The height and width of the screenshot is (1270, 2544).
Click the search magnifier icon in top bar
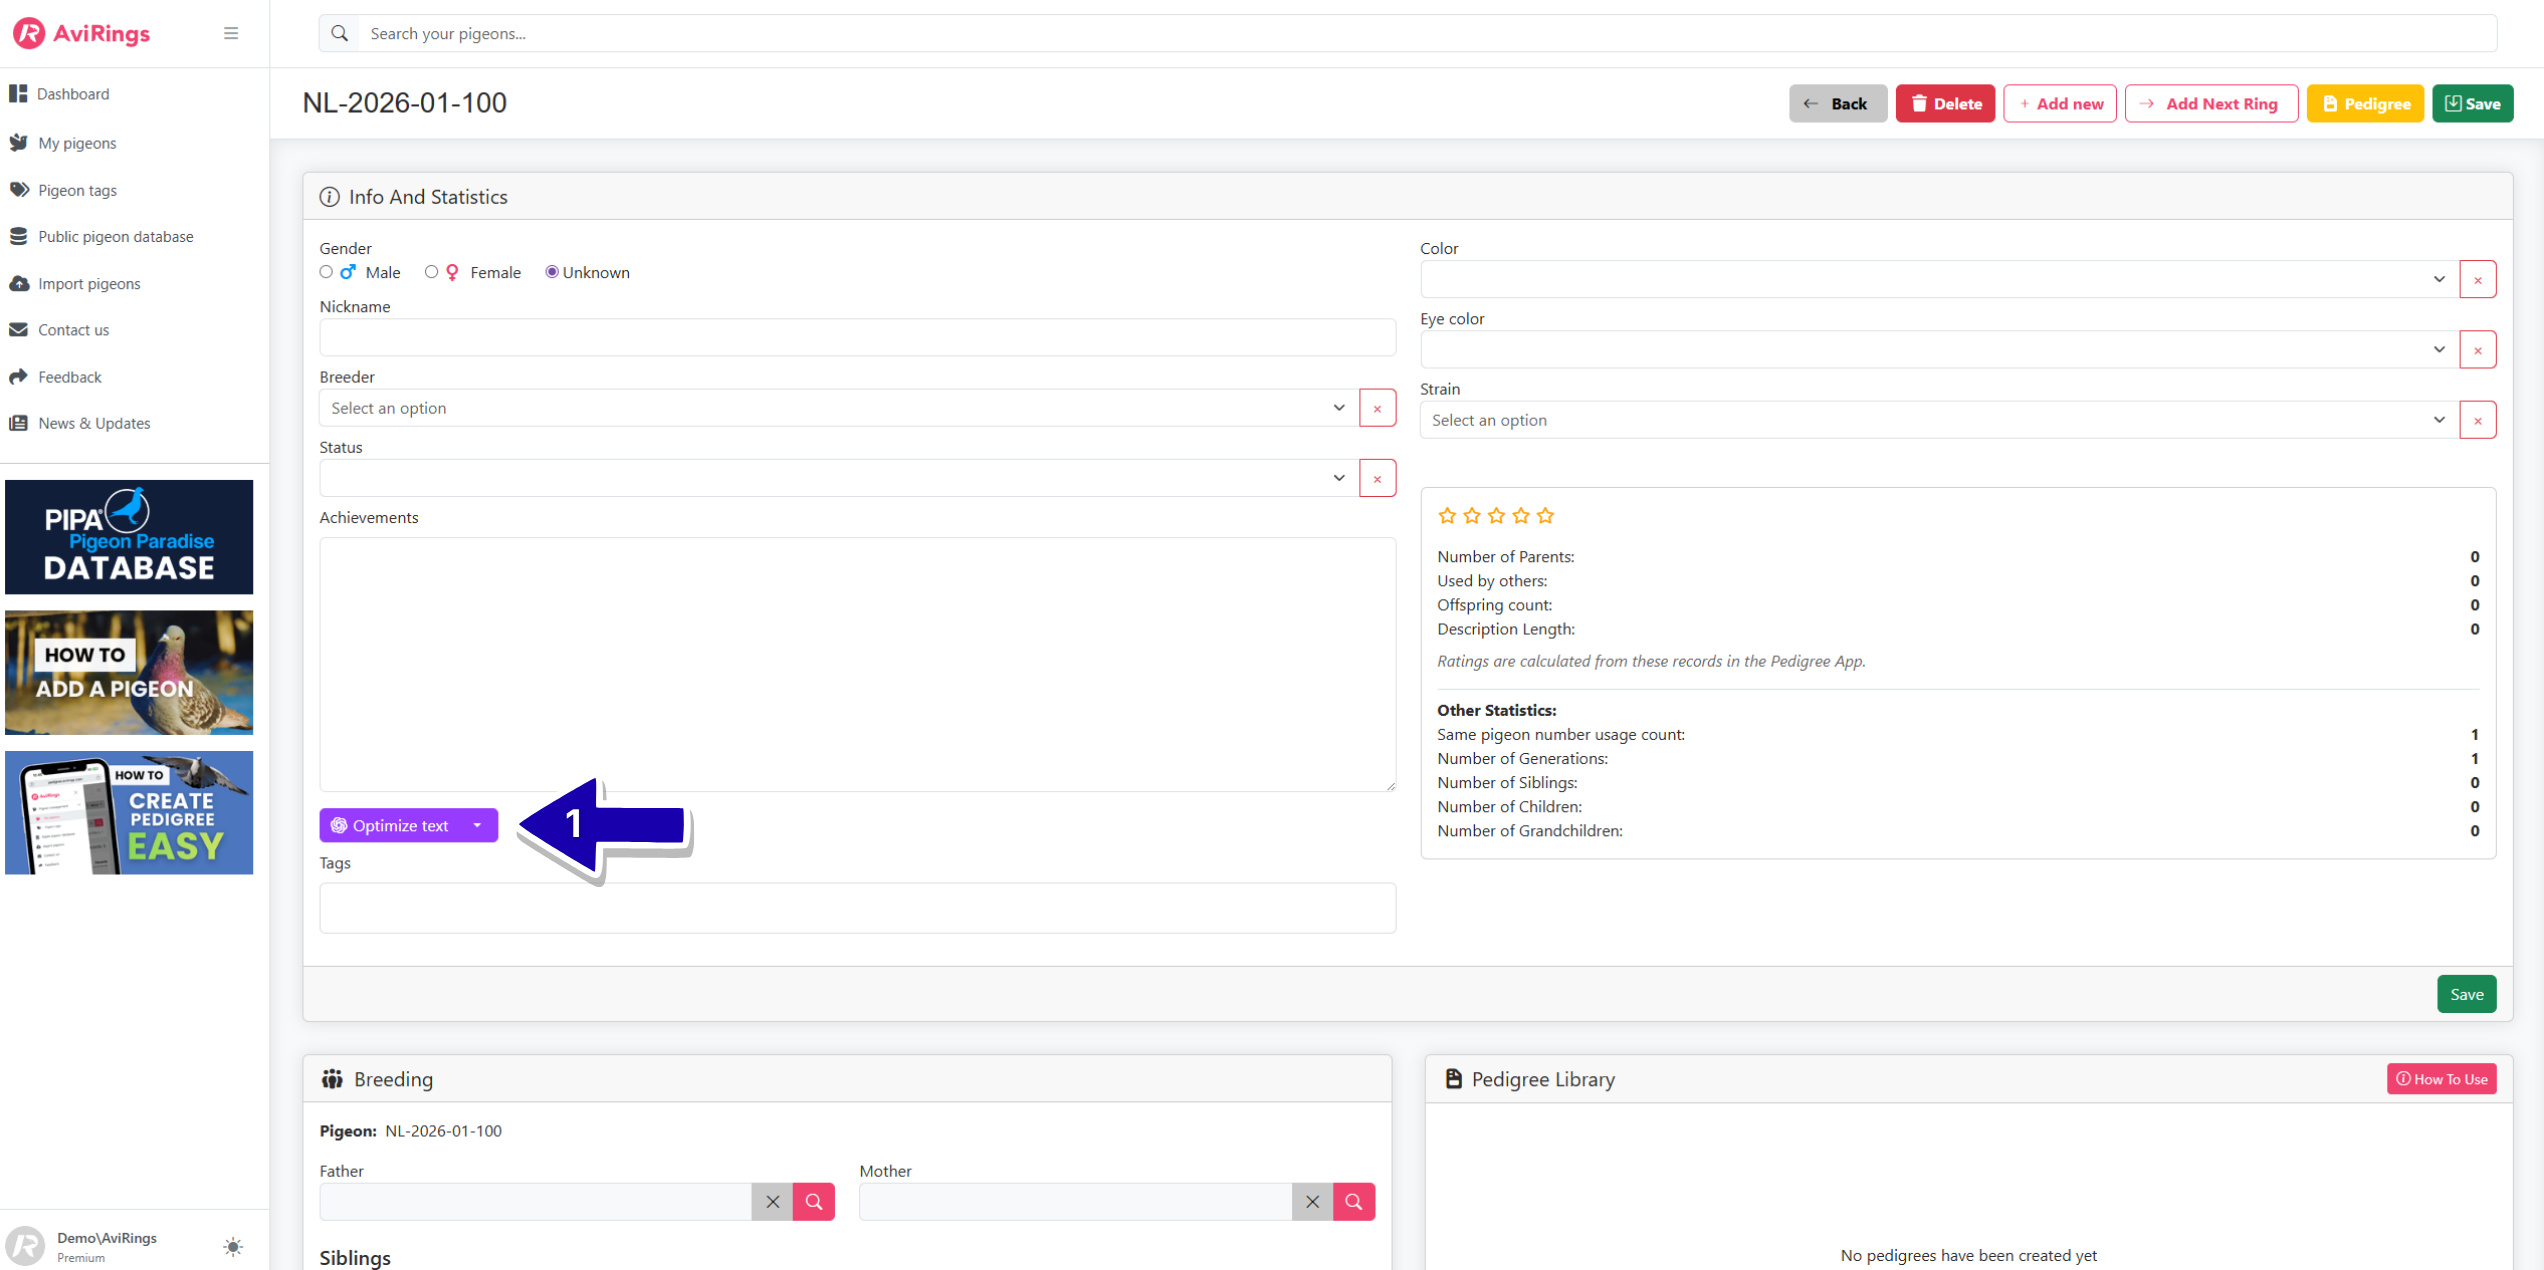[340, 33]
